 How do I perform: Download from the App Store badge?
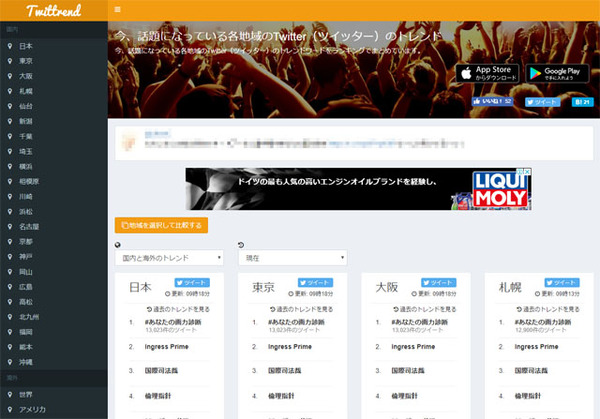[487, 73]
